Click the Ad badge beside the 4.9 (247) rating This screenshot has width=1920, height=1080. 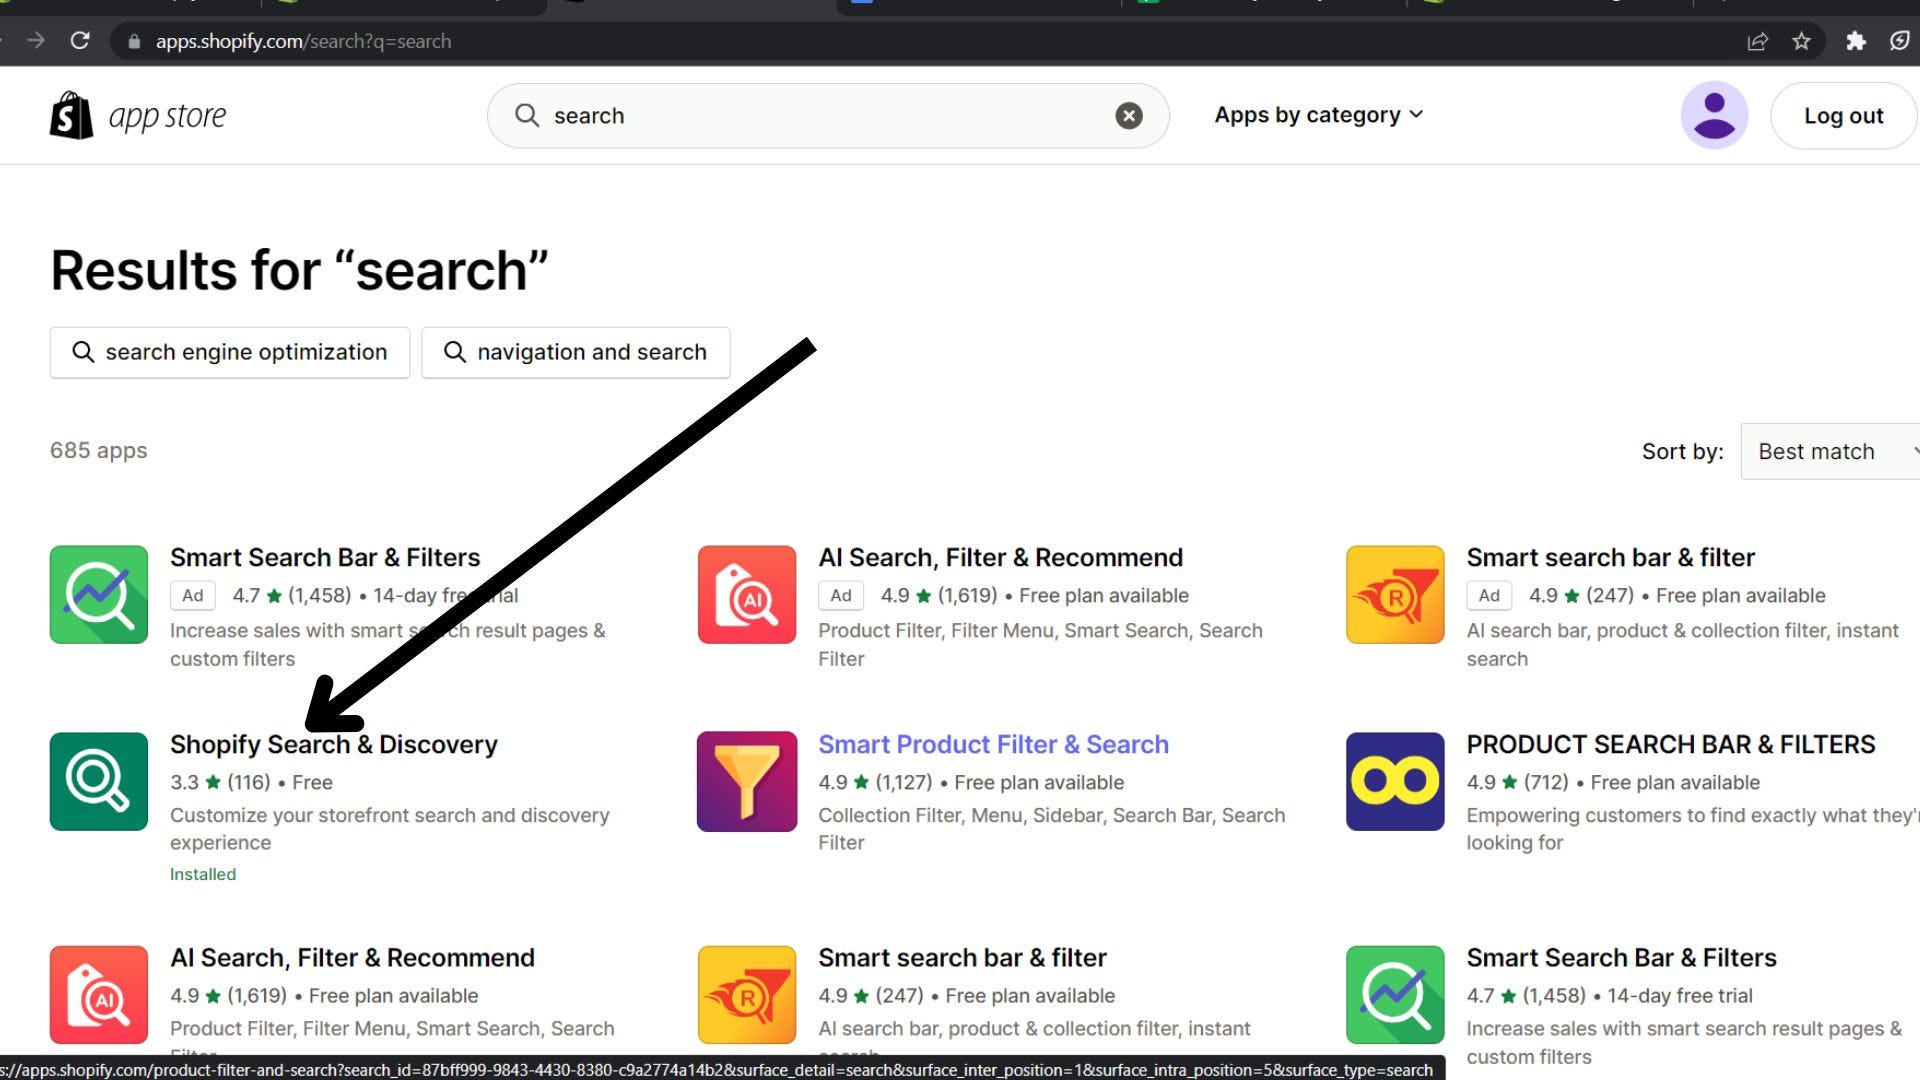pyautogui.click(x=1489, y=595)
